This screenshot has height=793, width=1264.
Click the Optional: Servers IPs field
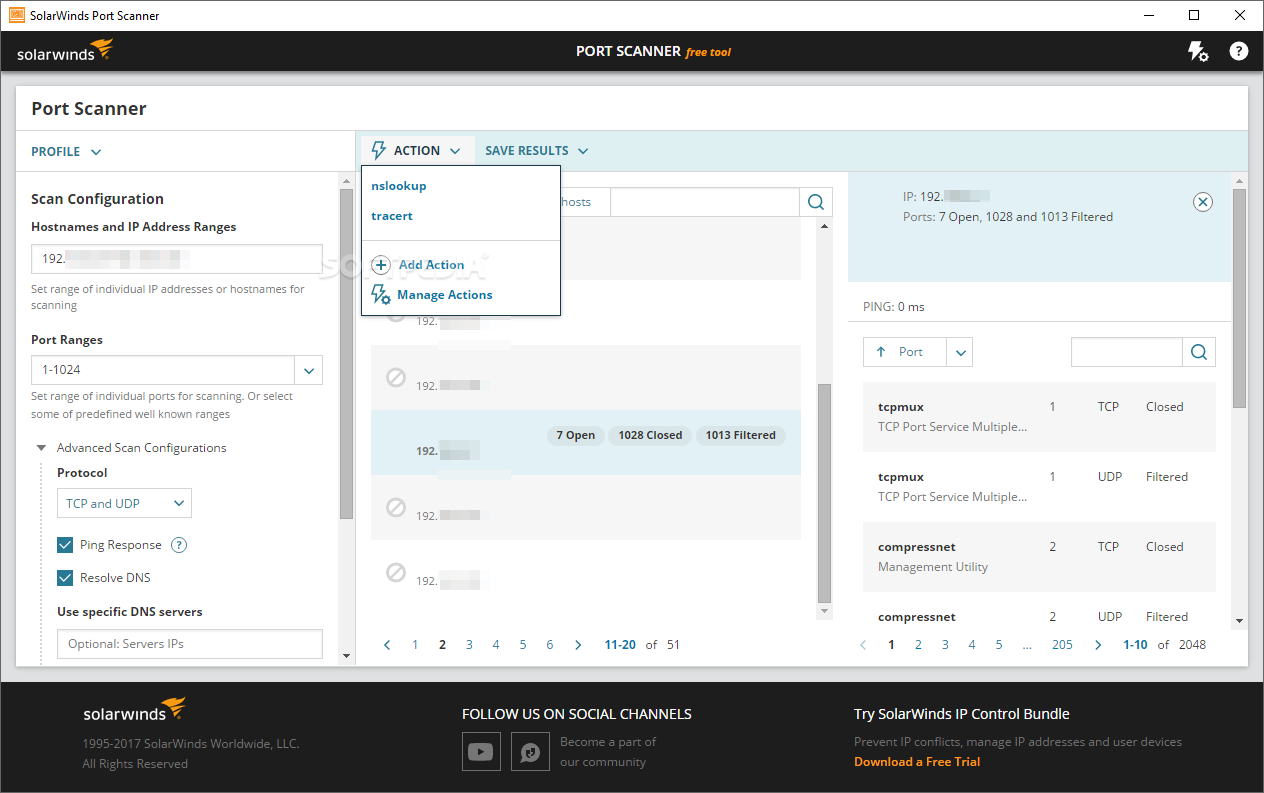190,644
